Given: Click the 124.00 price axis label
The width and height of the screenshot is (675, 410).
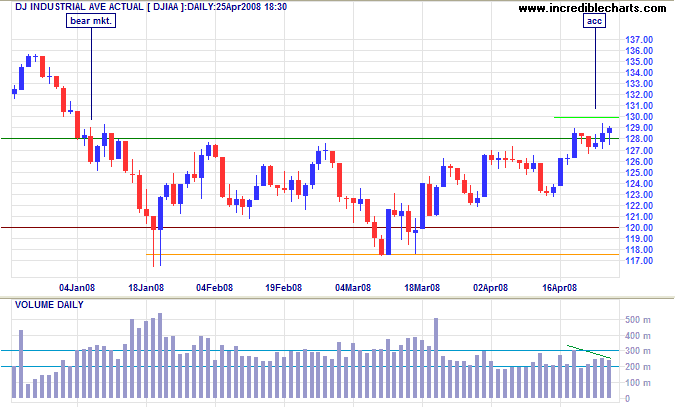Looking at the screenshot, I should coord(639,183).
